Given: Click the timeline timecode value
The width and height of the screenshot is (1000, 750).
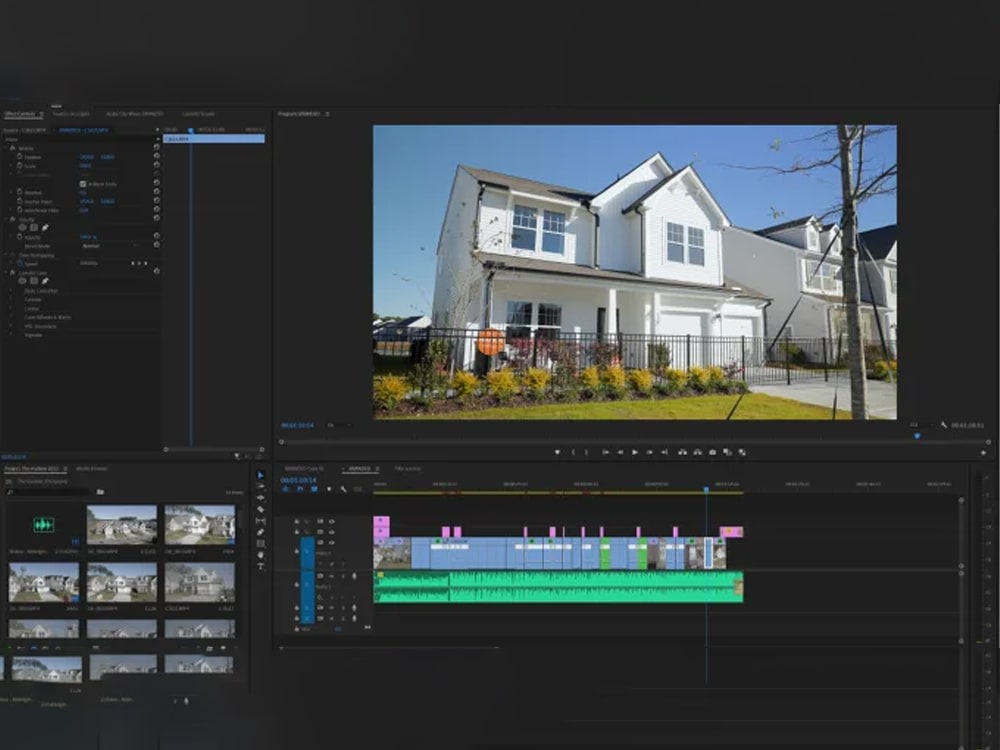Looking at the screenshot, I should tap(298, 480).
